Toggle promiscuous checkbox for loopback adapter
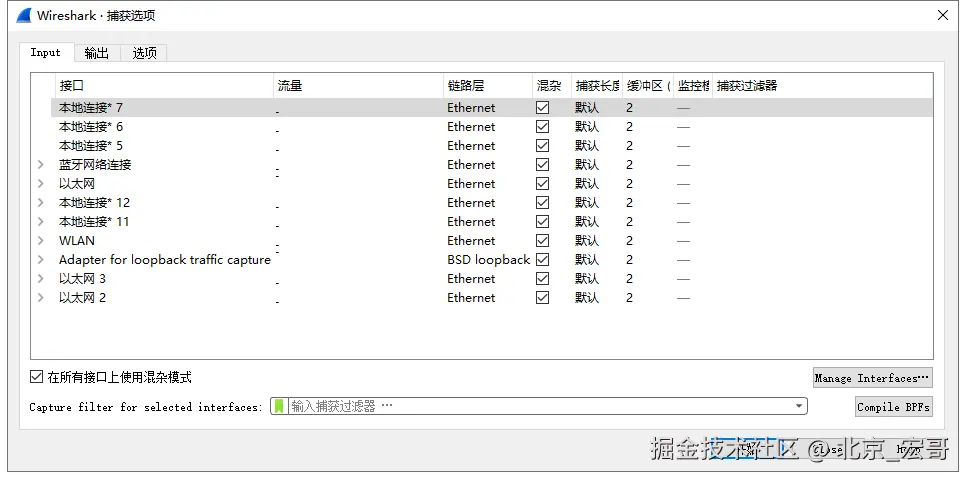Viewport: 966px width, 479px height. click(542, 260)
